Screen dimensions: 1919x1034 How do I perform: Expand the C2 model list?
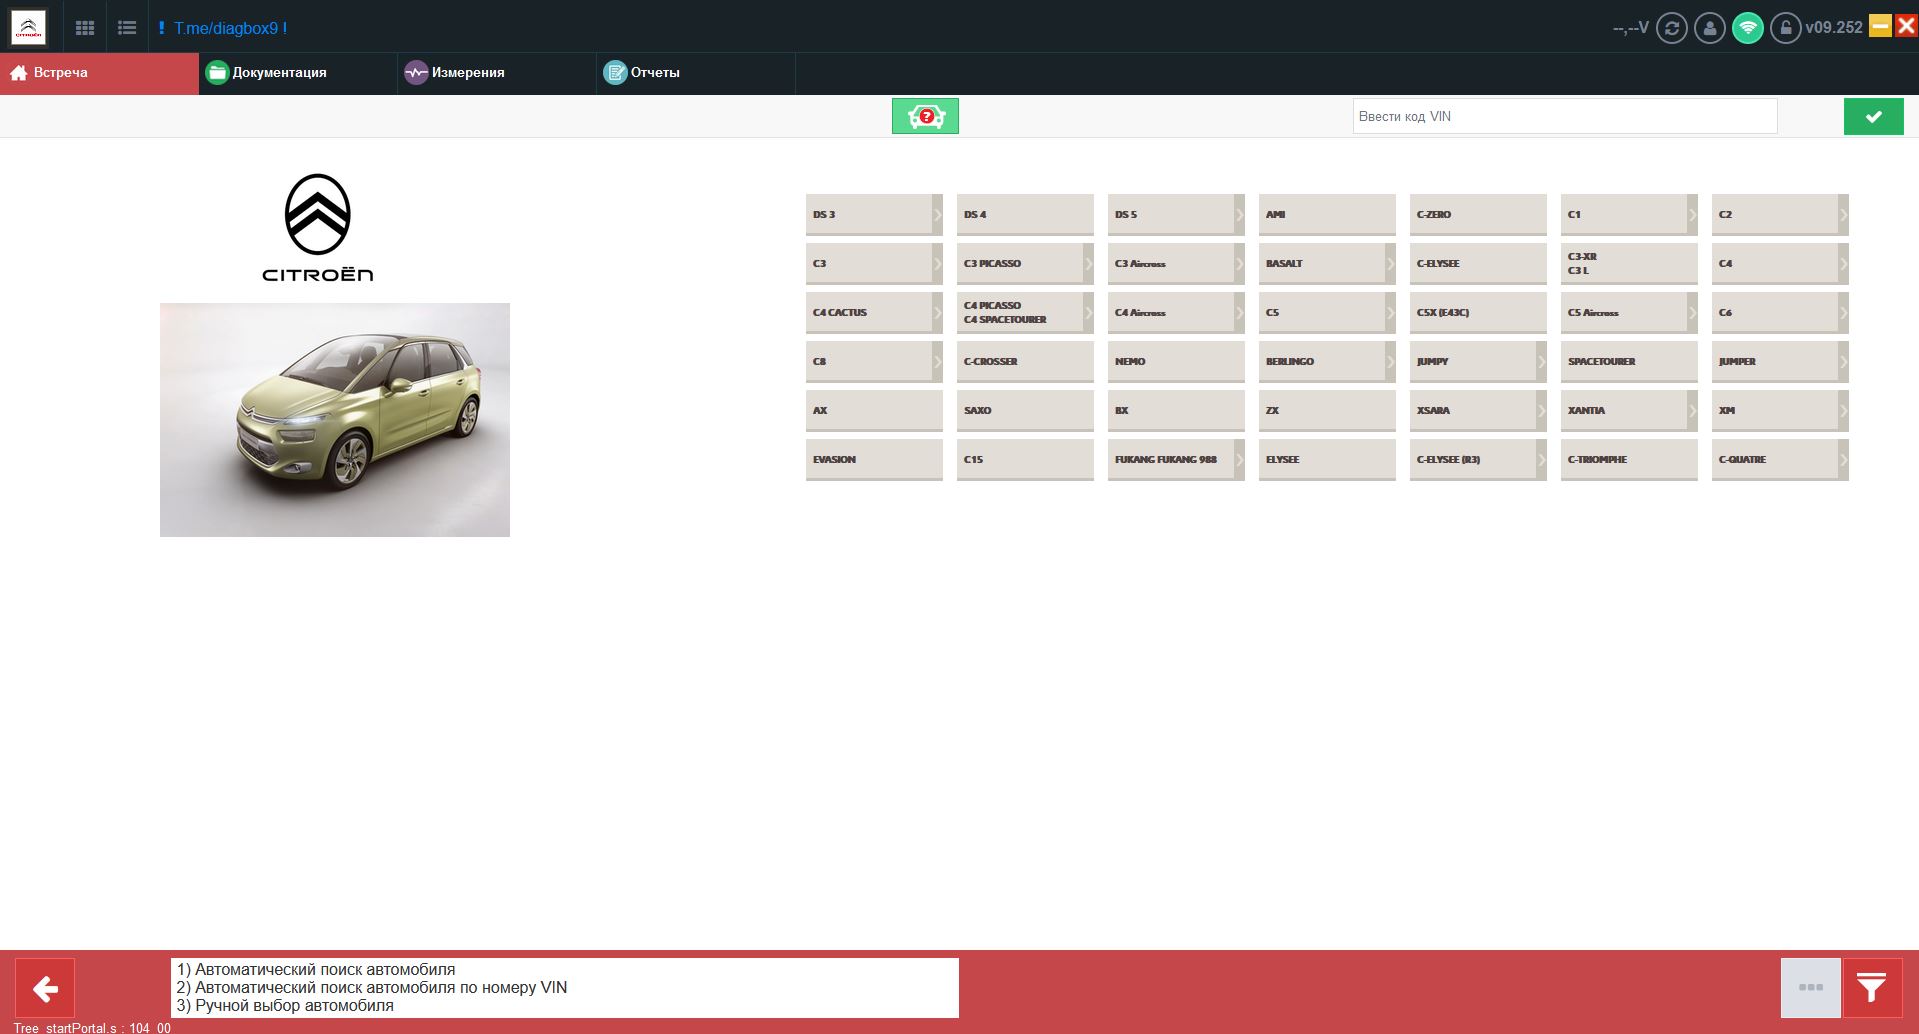click(1843, 214)
